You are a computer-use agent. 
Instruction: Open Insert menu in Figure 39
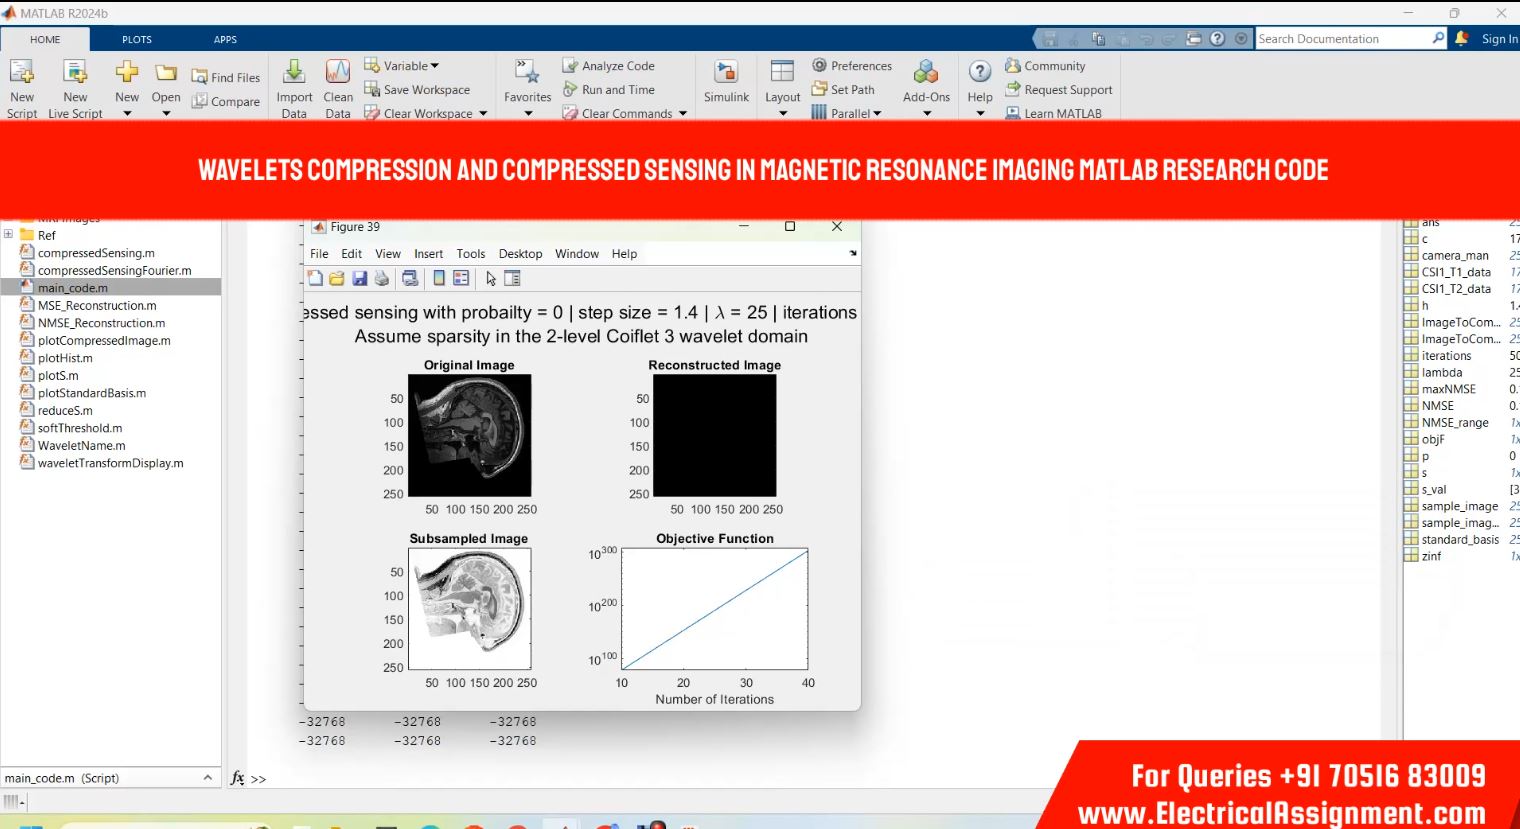[428, 254]
